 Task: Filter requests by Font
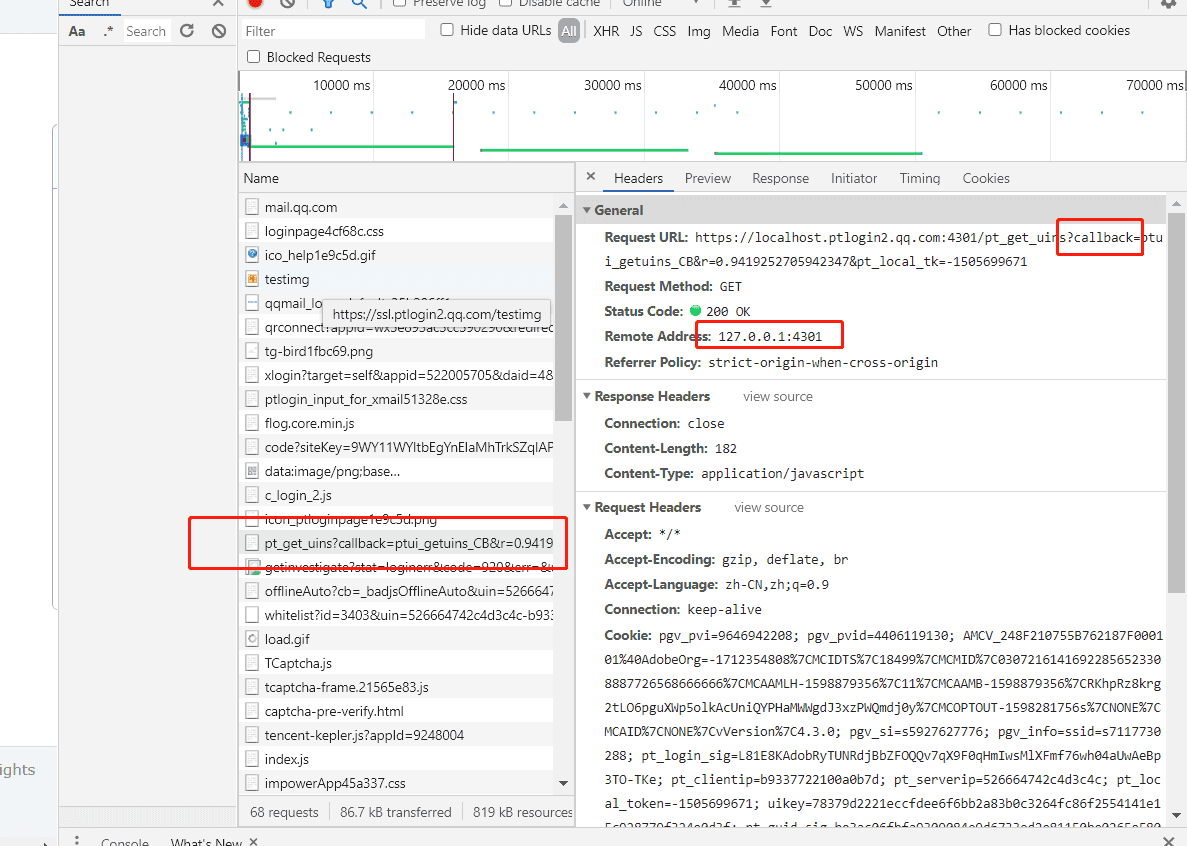(x=784, y=31)
